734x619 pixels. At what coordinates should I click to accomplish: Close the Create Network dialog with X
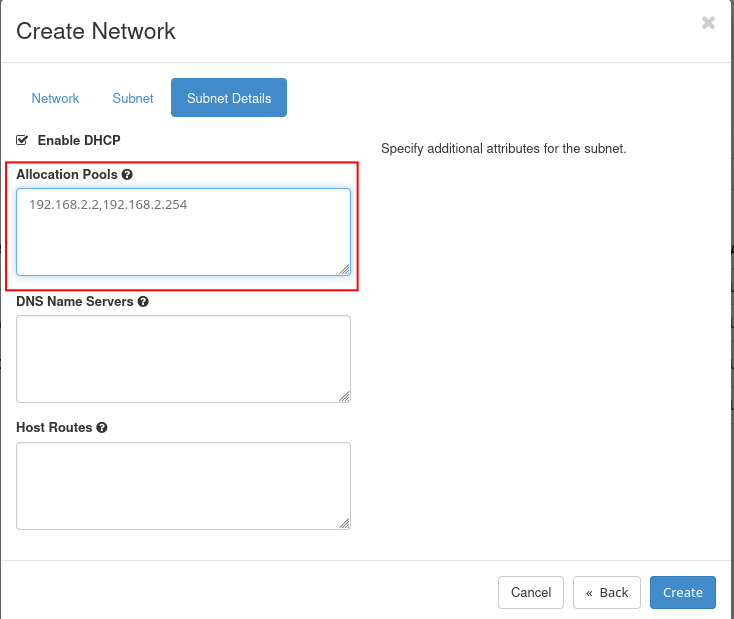tap(708, 23)
